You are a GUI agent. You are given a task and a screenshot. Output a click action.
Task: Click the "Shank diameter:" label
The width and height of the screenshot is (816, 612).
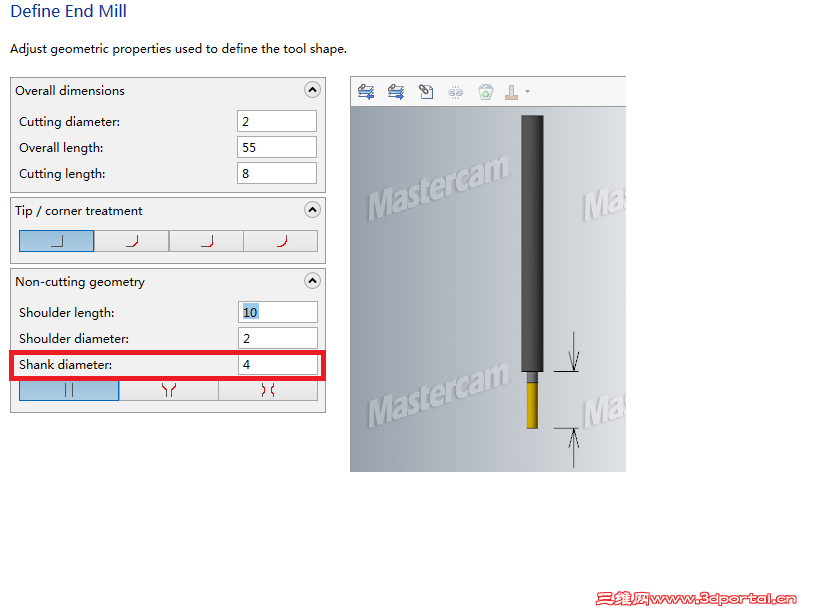tap(66, 365)
